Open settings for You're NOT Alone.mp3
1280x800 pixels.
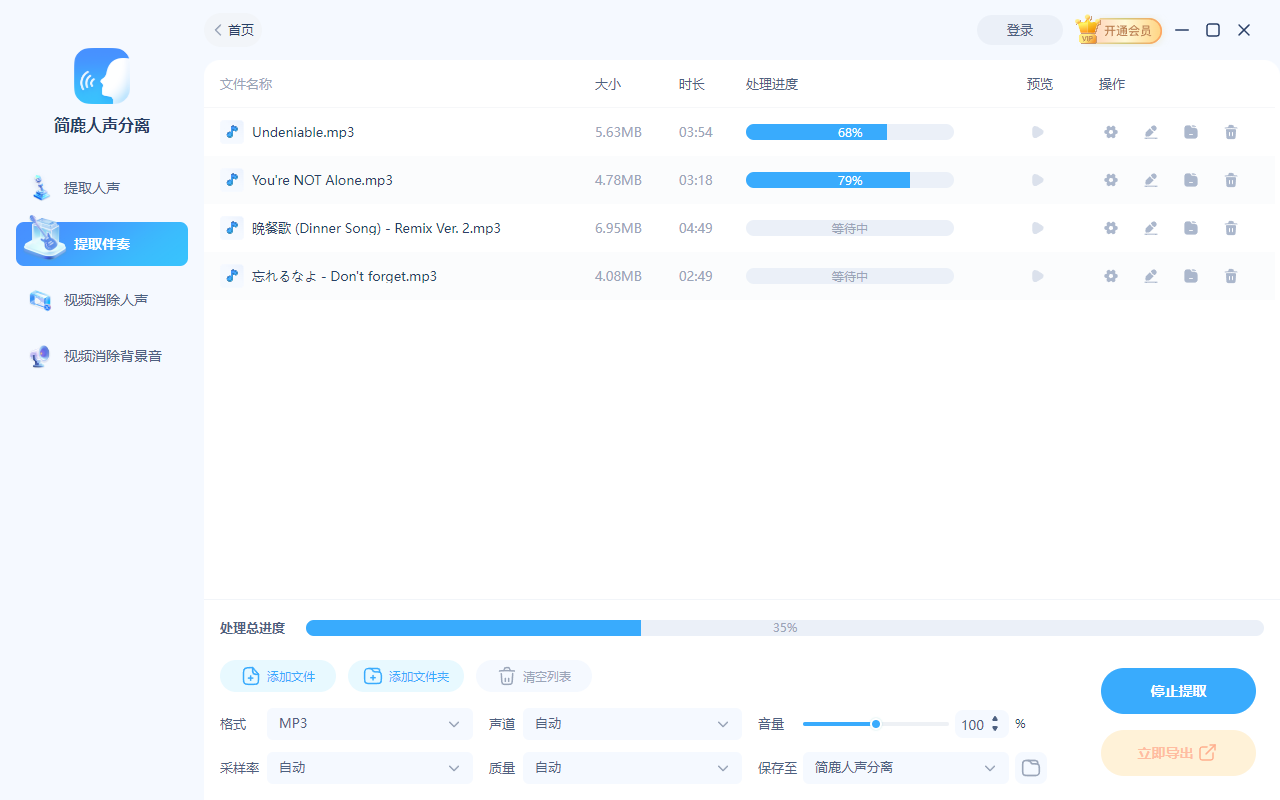coord(1111,180)
